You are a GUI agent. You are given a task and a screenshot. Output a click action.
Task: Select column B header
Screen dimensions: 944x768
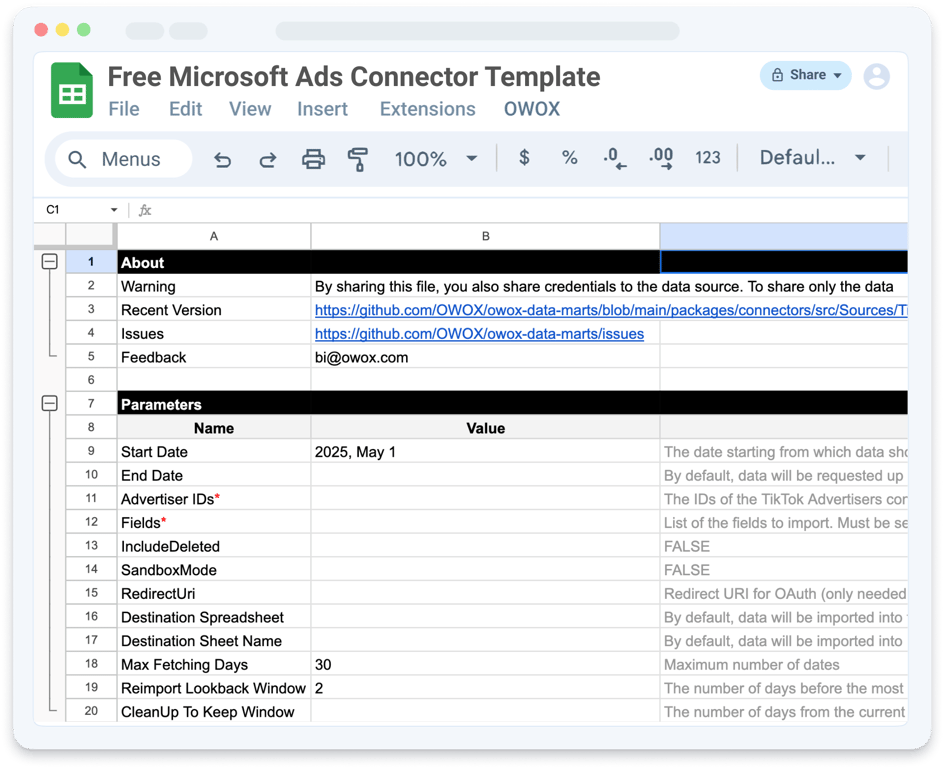[485, 237]
